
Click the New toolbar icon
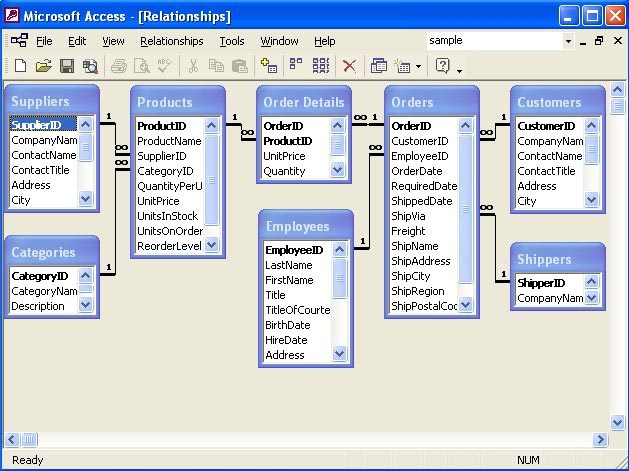coord(20,65)
